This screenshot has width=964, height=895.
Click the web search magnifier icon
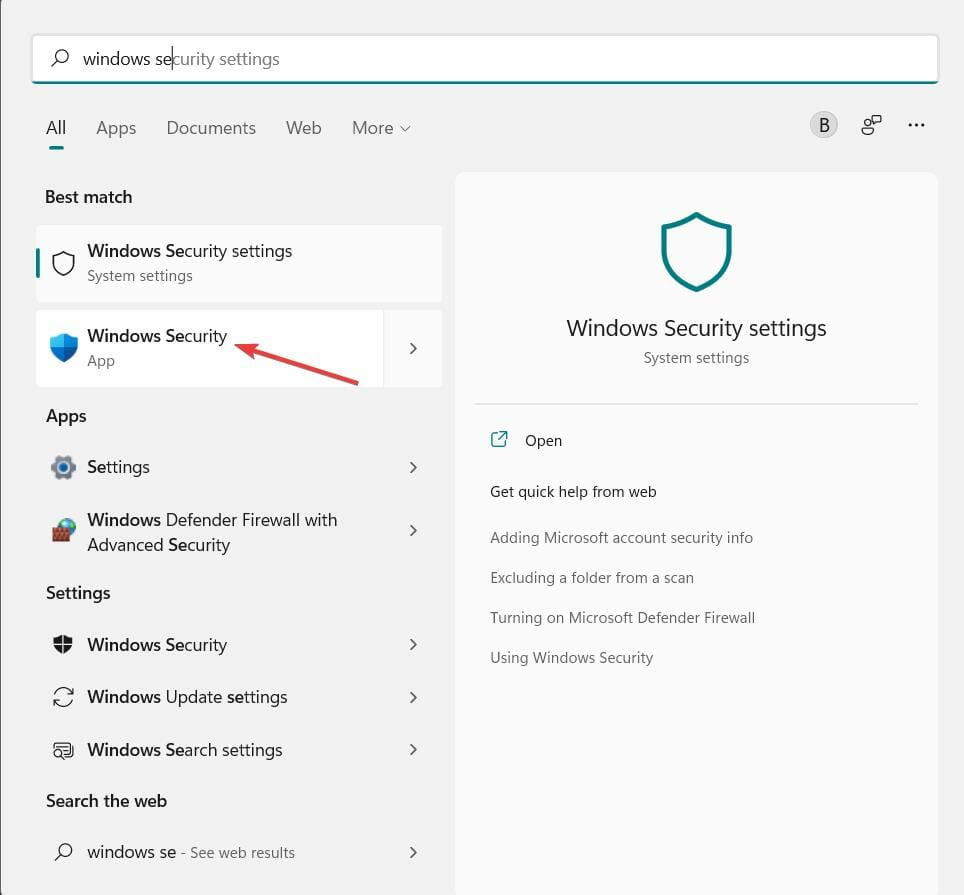pos(63,852)
